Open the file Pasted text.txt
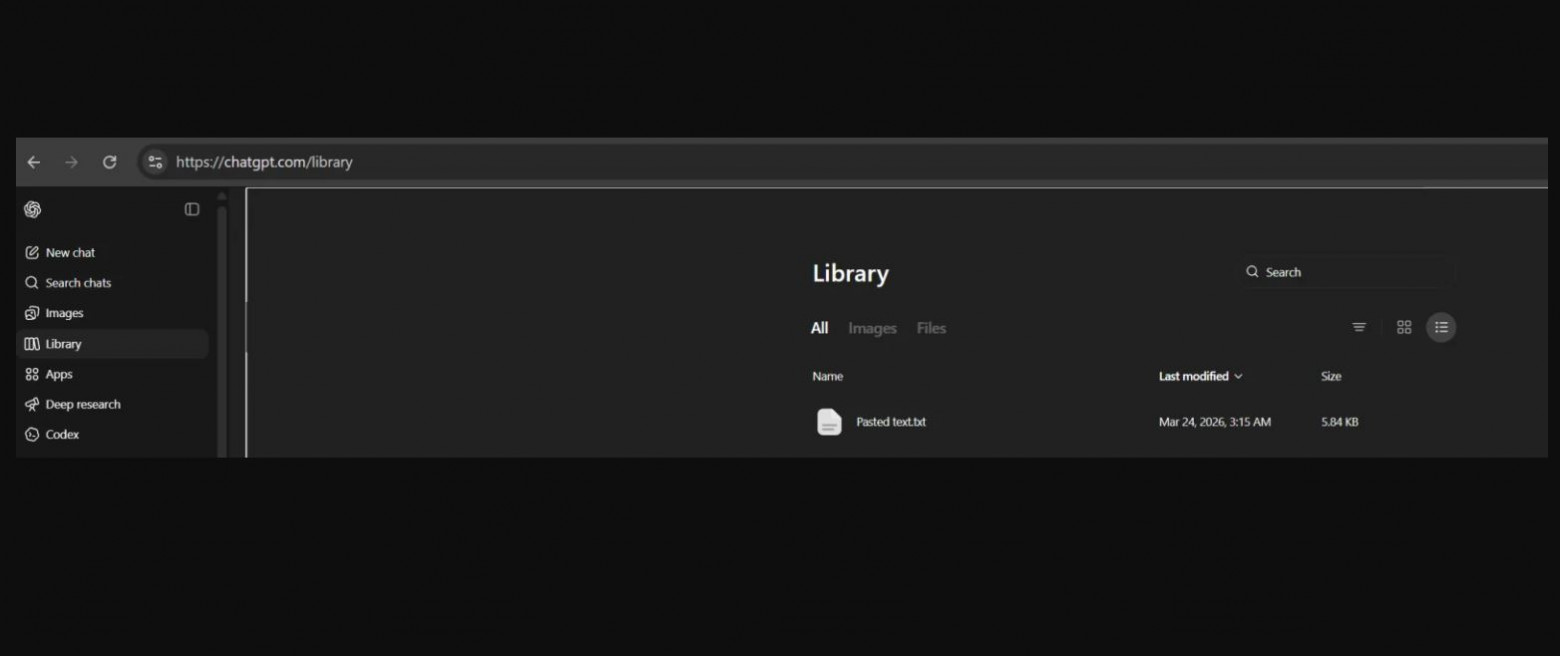1560x656 pixels. point(890,422)
